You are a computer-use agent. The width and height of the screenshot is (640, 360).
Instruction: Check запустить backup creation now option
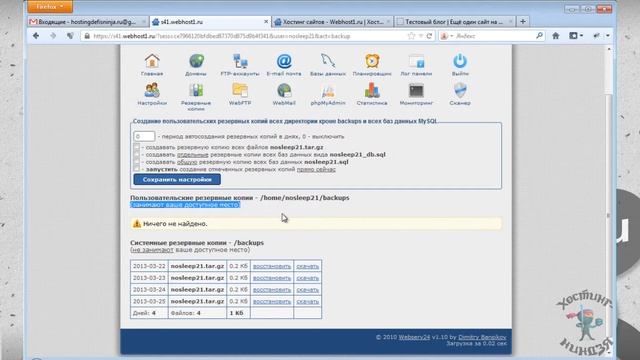(x=136, y=169)
